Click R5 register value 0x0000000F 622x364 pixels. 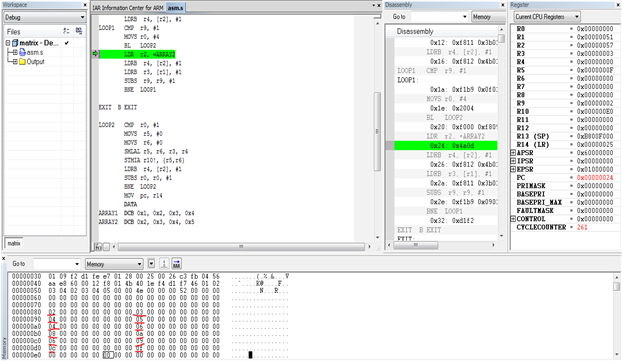tap(595, 70)
